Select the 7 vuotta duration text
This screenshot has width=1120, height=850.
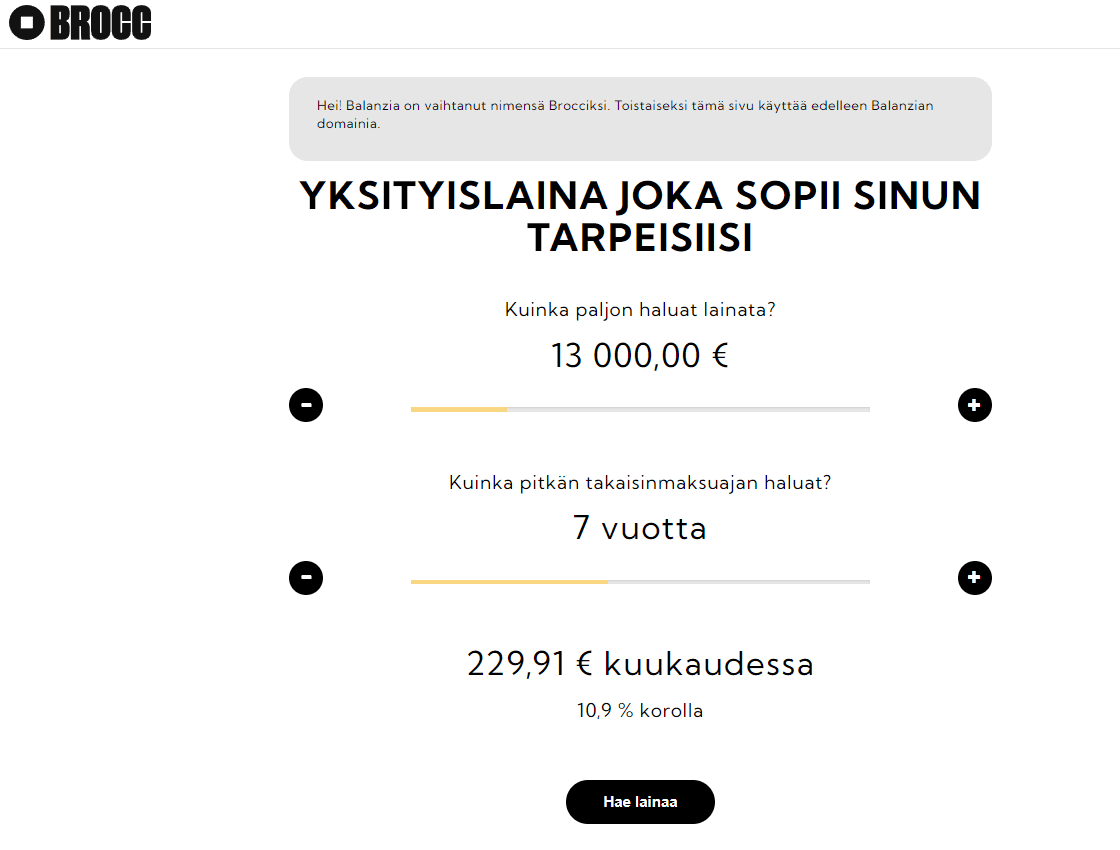640,528
